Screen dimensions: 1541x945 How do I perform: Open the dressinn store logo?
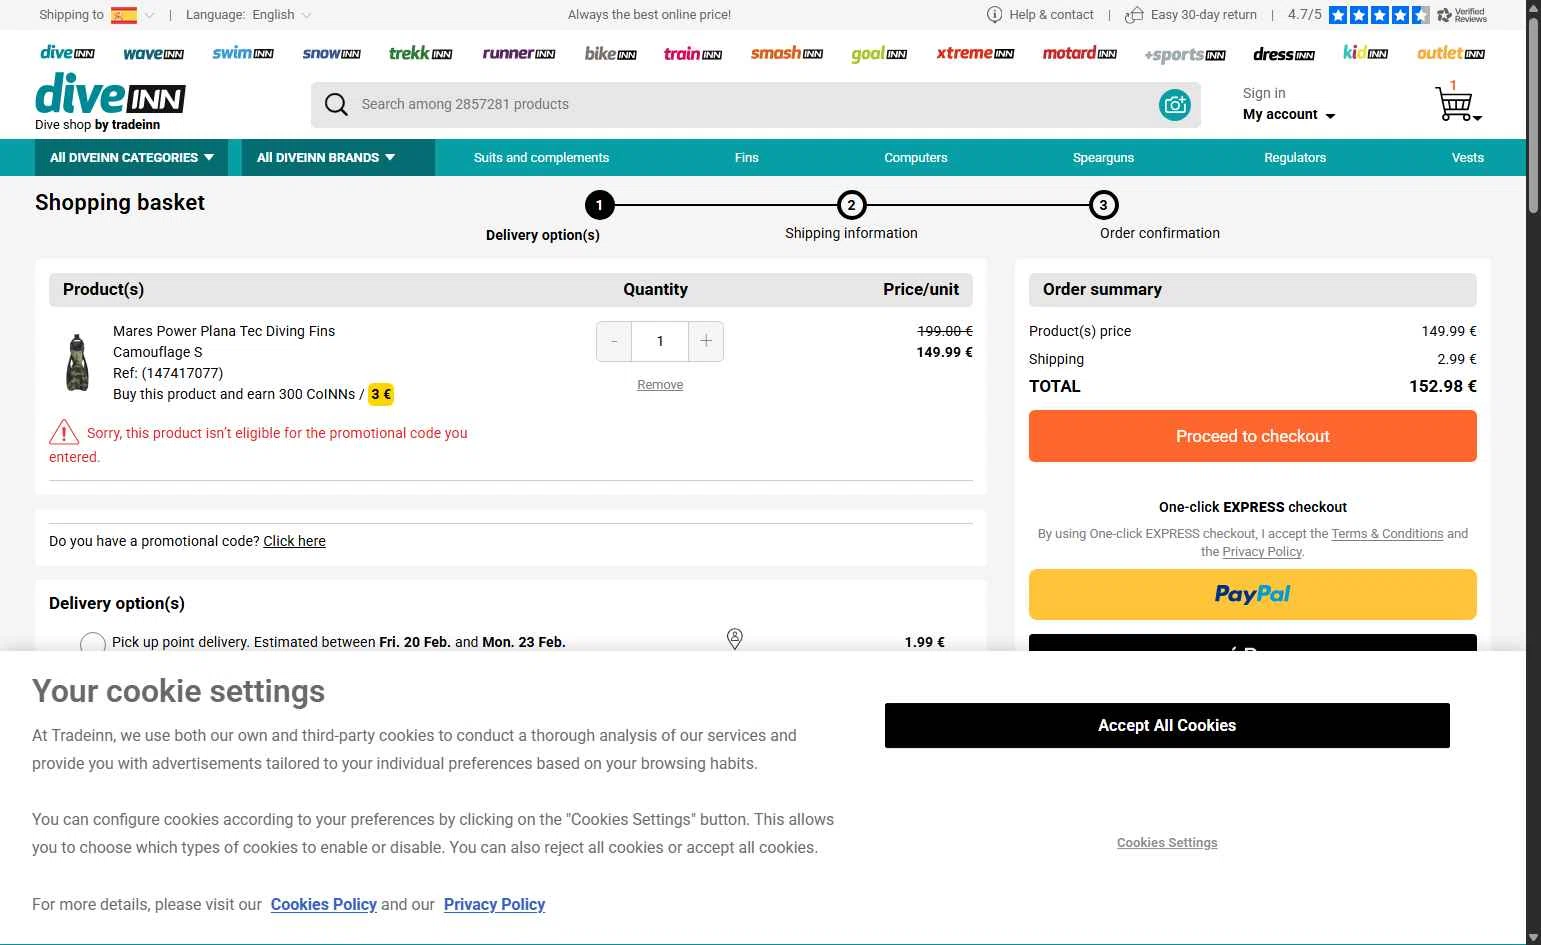pos(1284,54)
